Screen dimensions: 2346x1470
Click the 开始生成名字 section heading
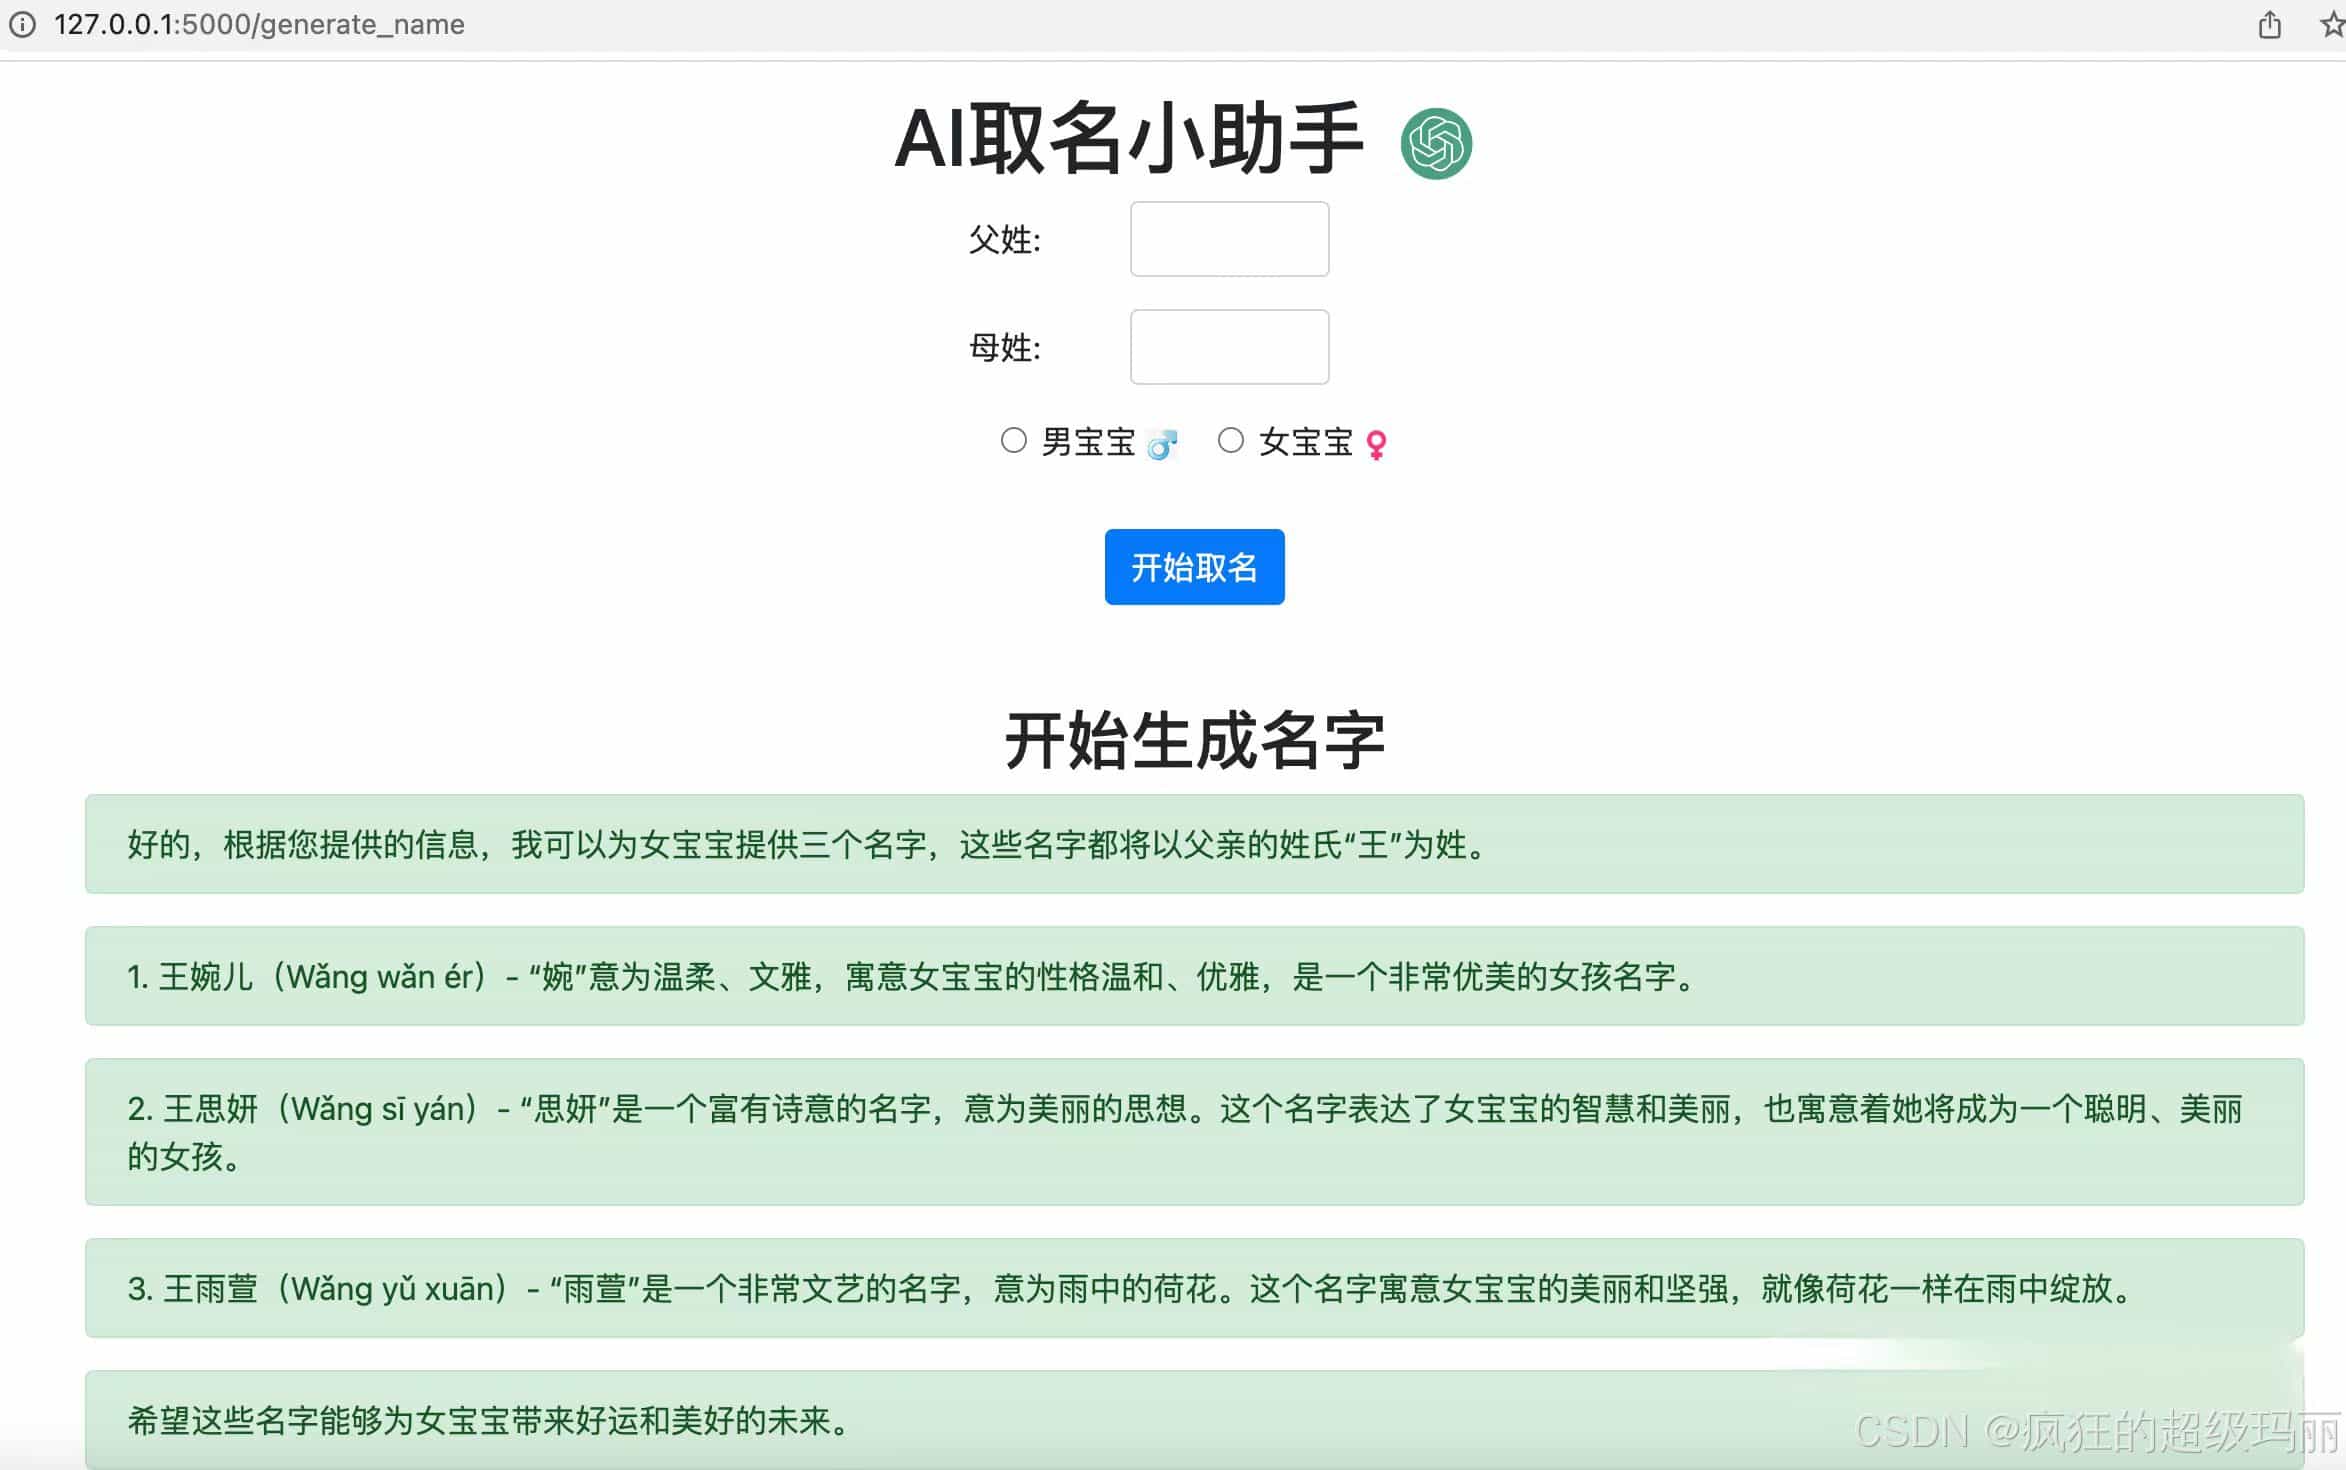click(1195, 740)
